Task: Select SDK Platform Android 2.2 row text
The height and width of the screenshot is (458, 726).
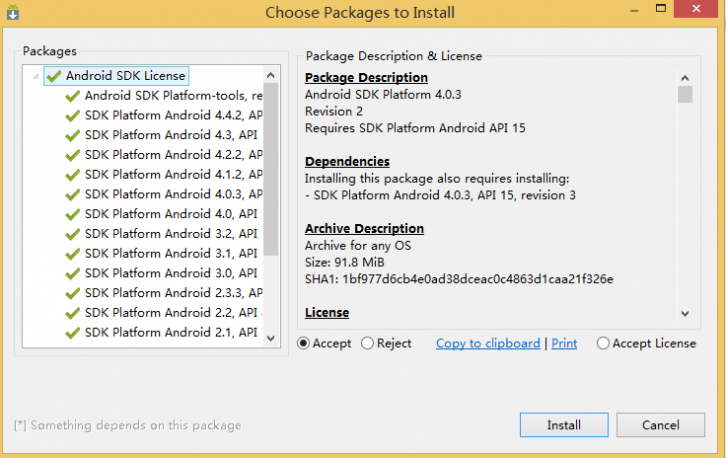Action: (x=171, y=313)
